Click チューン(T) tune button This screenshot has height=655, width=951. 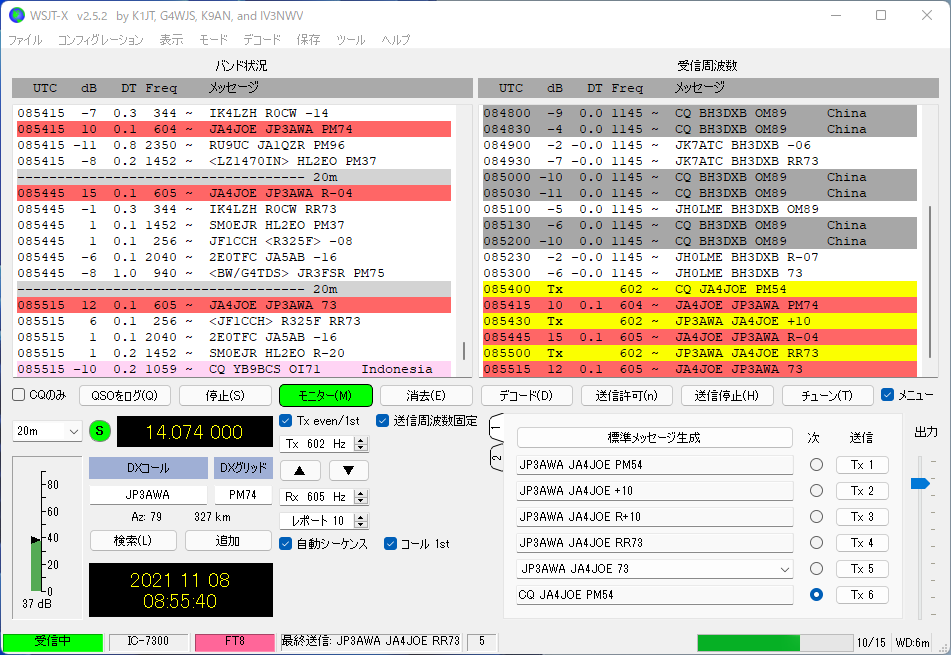coord(827,395)
